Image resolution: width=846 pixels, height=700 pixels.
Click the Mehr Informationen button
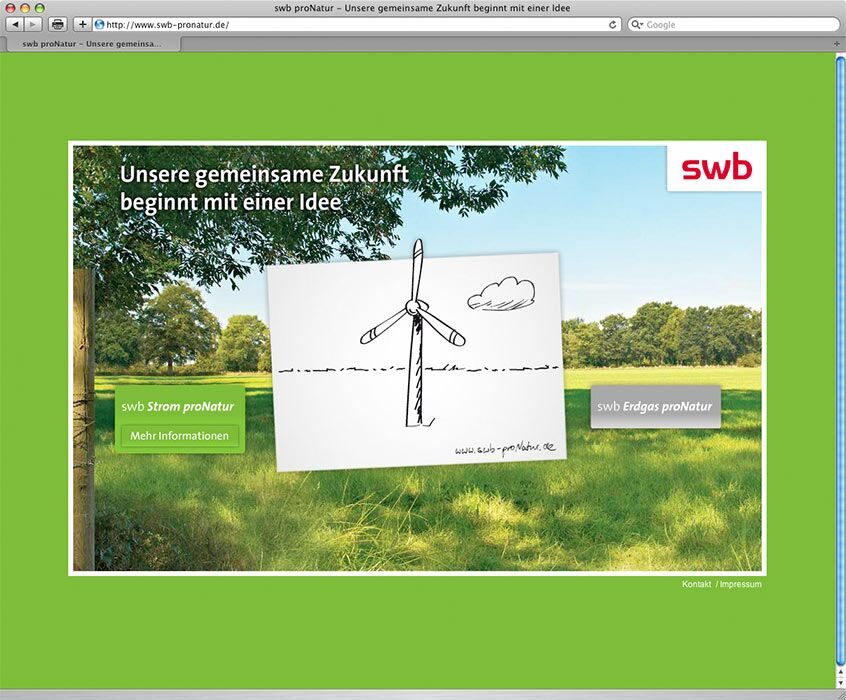(180, 436)
